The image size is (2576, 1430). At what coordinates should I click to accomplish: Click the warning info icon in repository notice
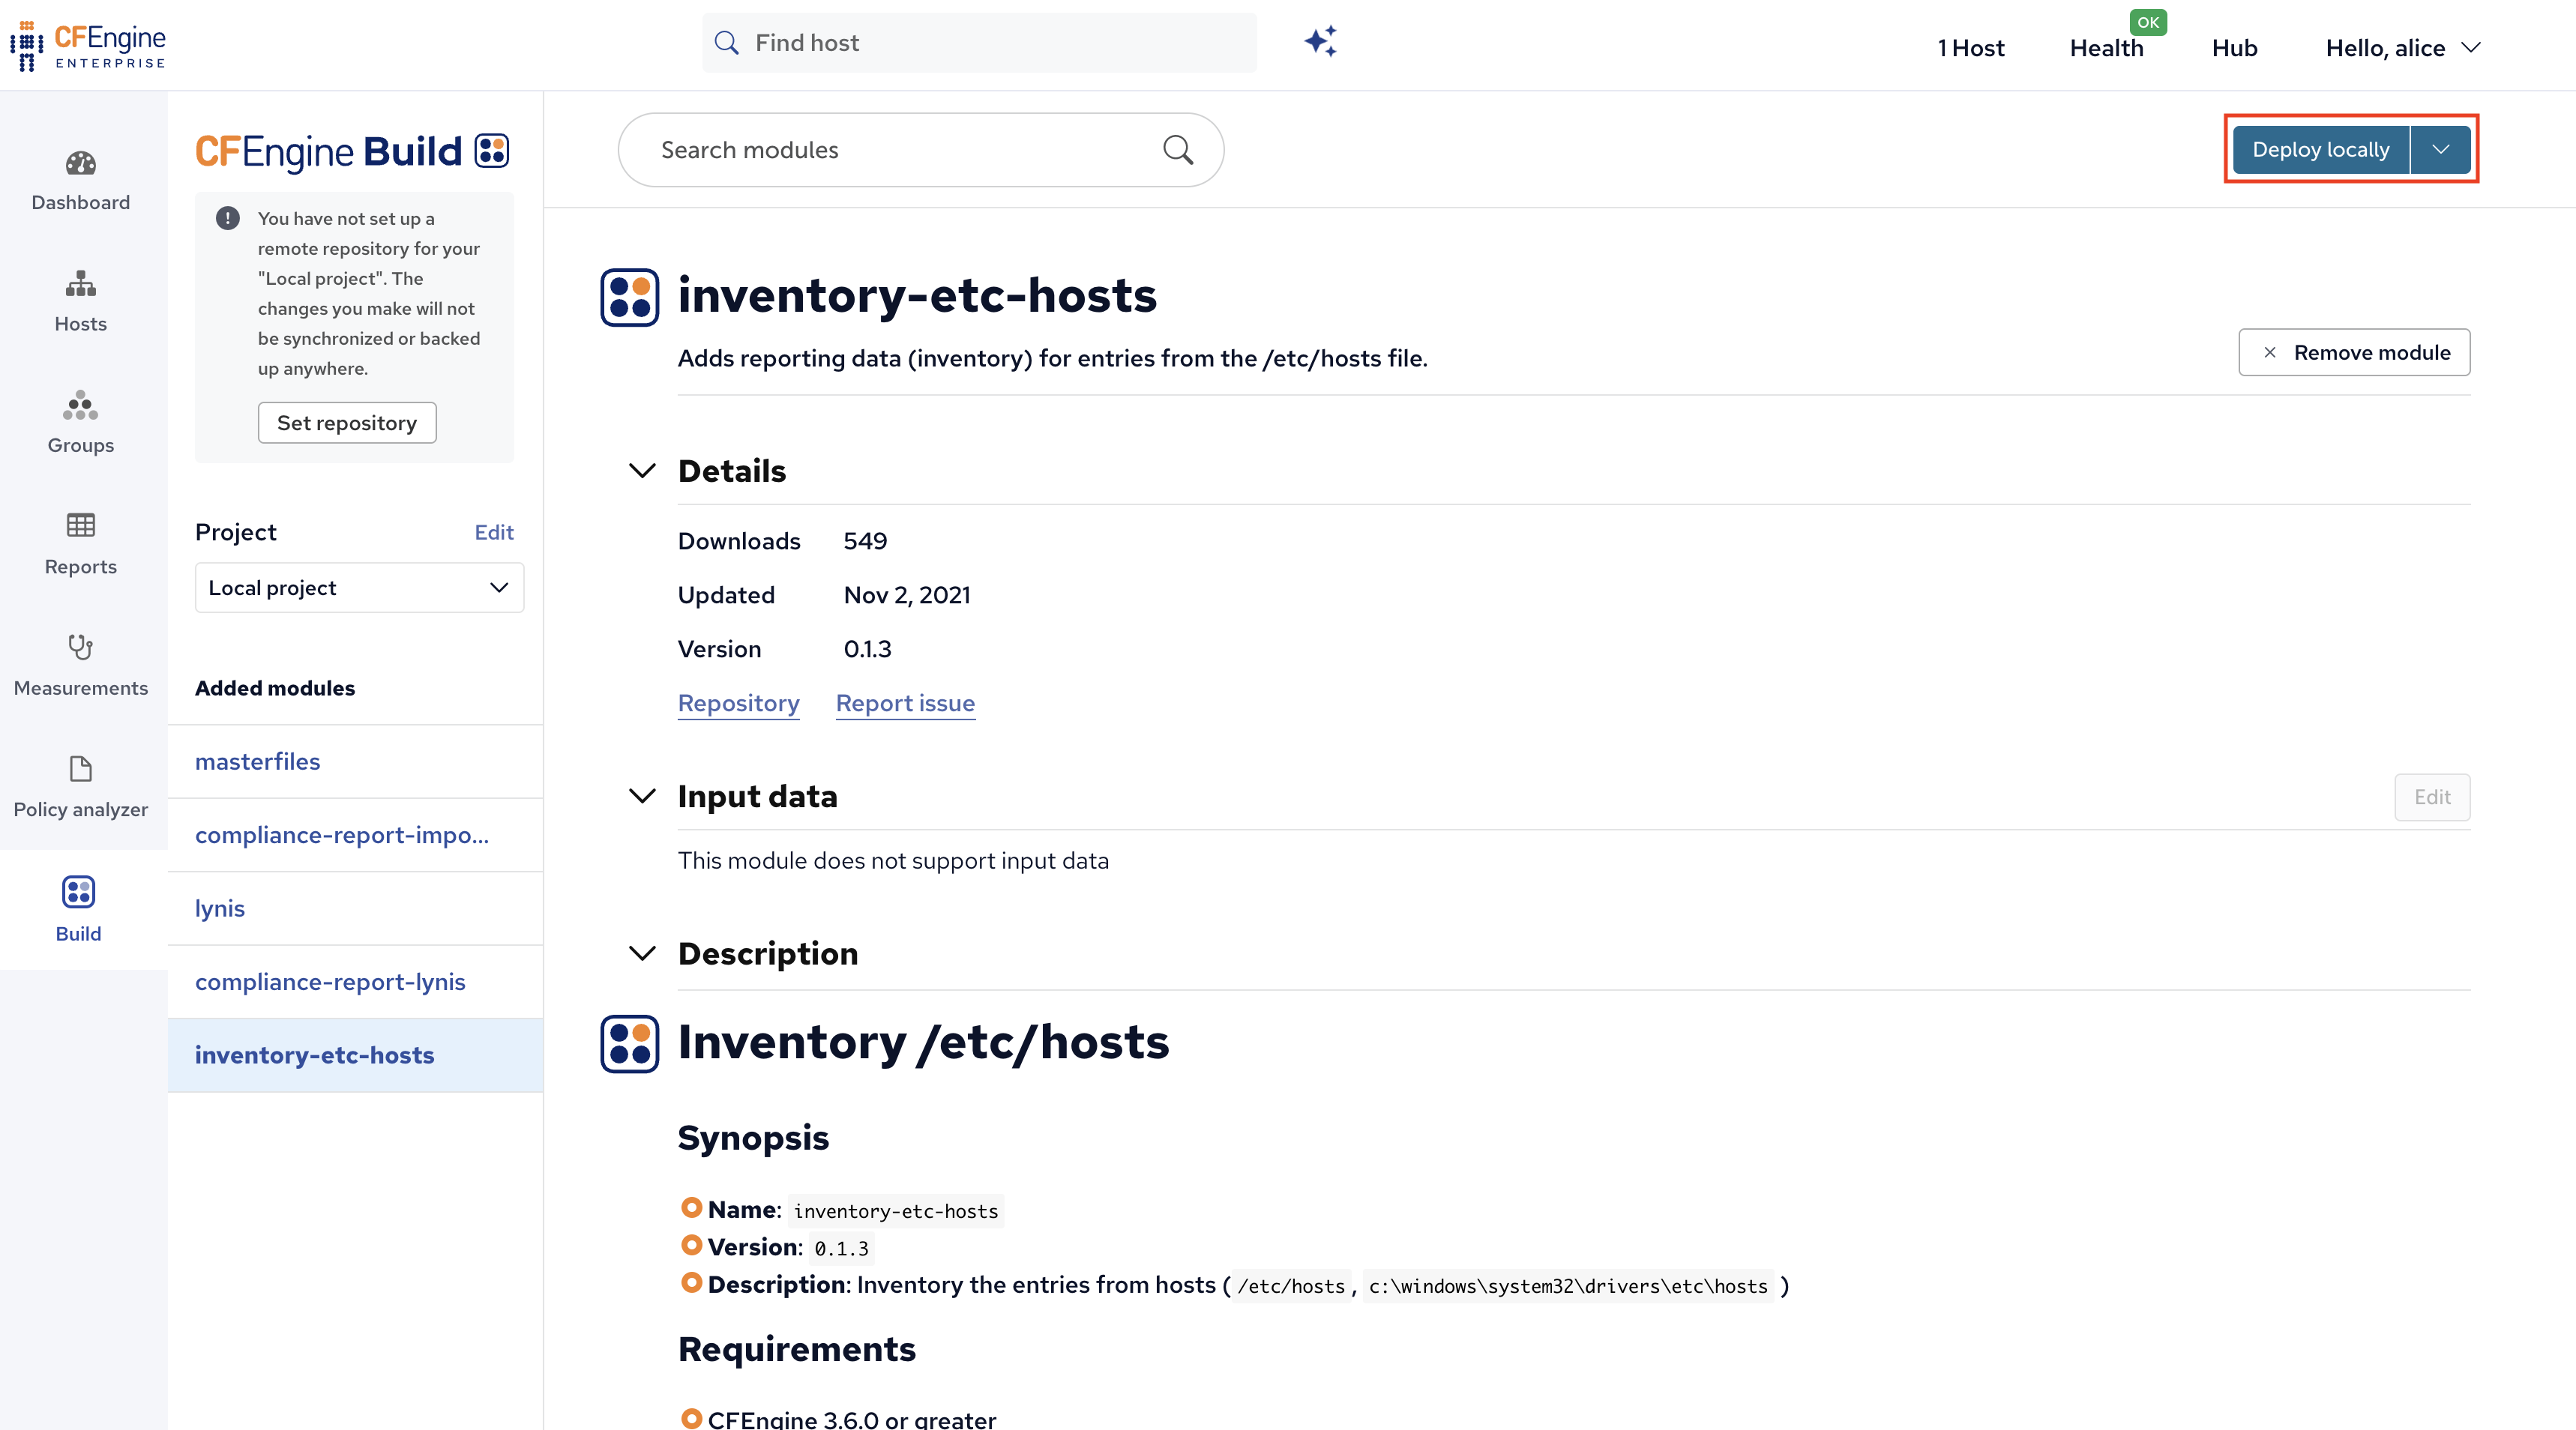point(228,218)
